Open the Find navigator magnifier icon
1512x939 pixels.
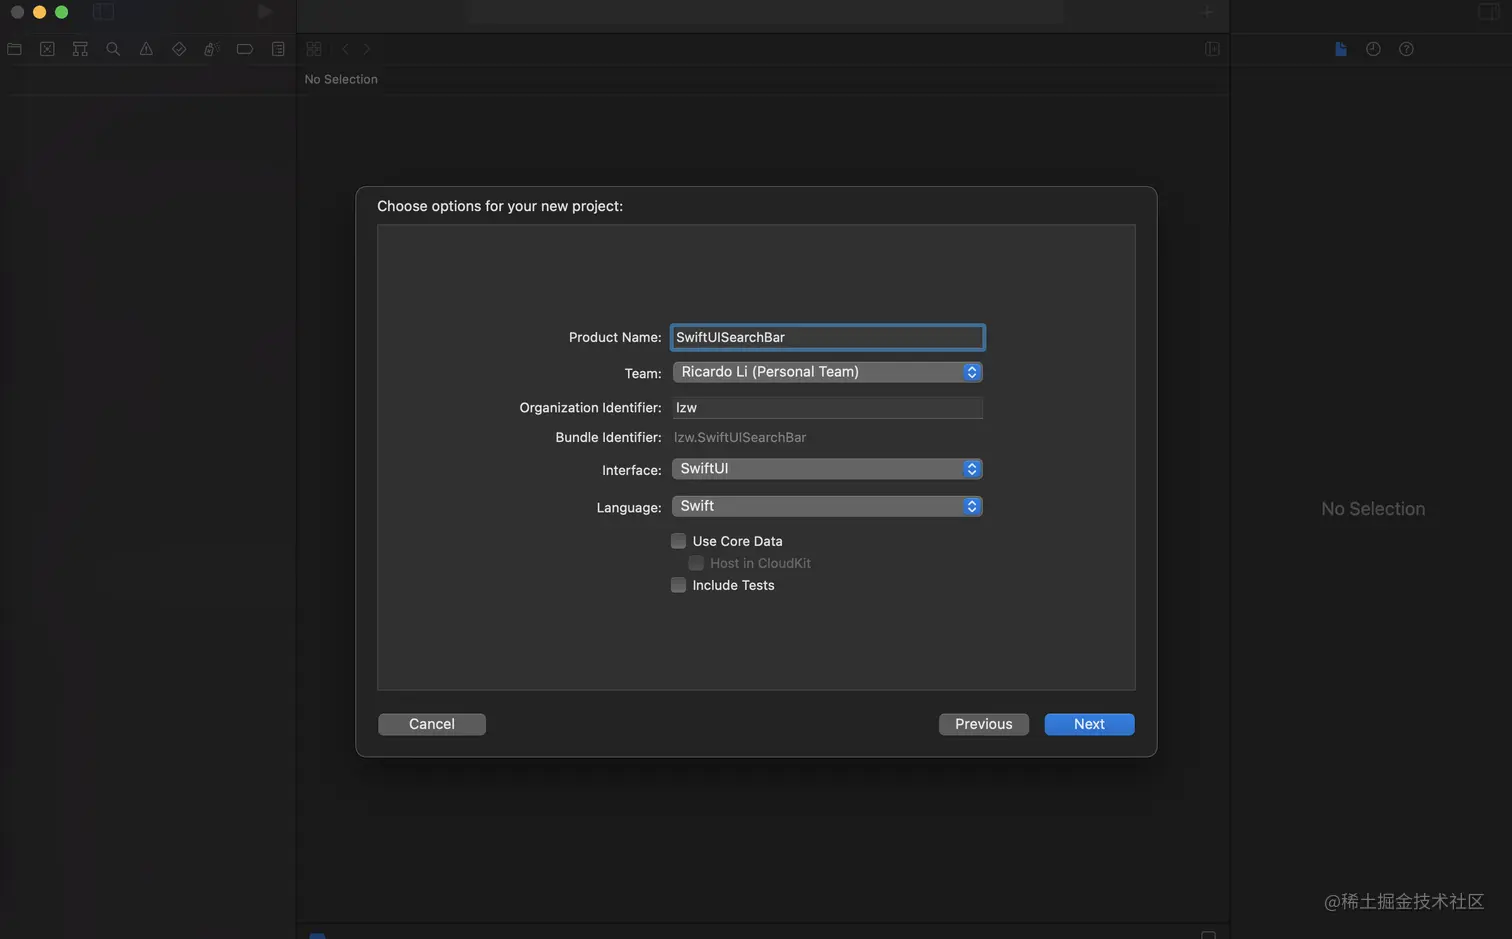[x=113, y=49]
